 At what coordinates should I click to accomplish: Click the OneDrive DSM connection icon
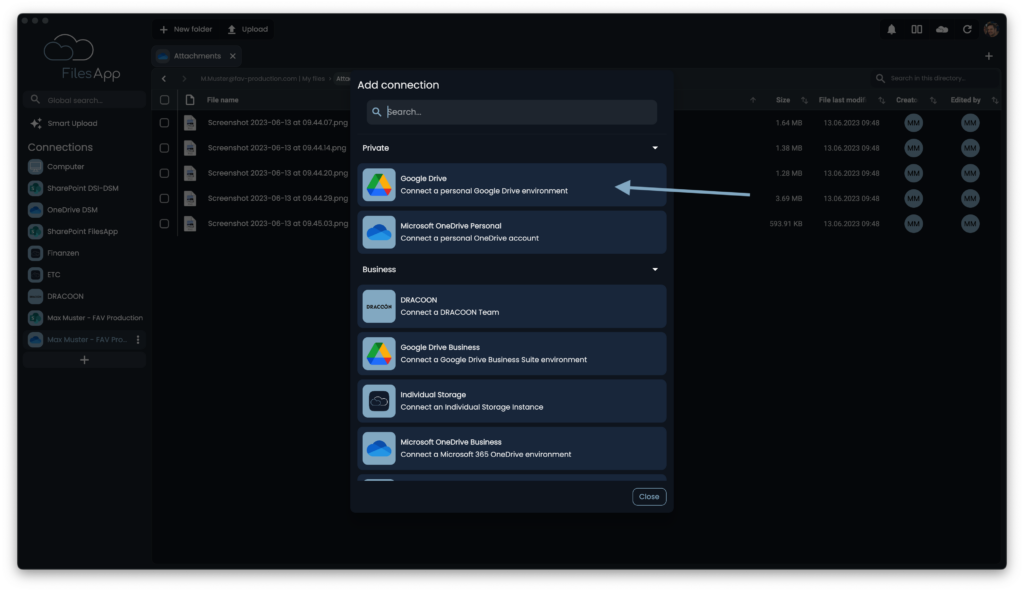[x=35, y=210]
